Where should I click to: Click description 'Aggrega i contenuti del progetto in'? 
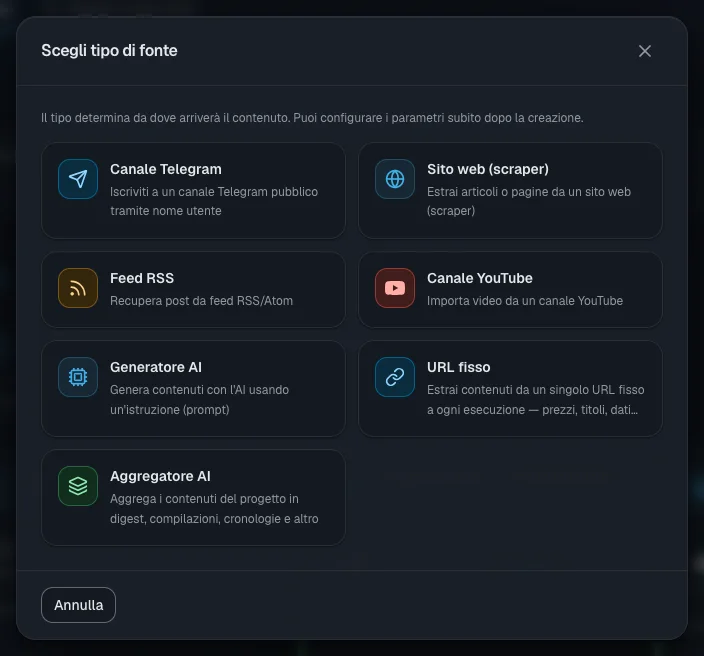(204, 499)
